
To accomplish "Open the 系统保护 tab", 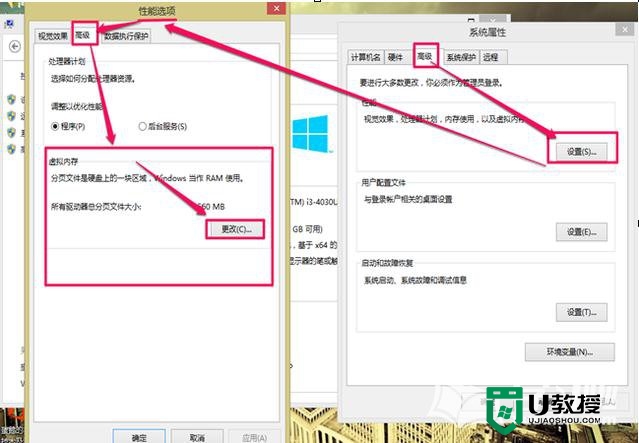I will click(461, 57).
